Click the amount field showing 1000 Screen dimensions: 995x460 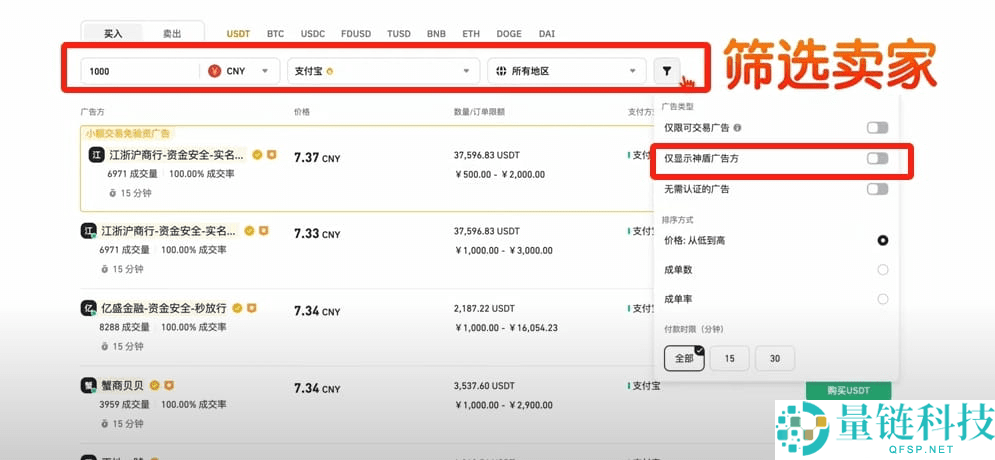coord(140,71)
